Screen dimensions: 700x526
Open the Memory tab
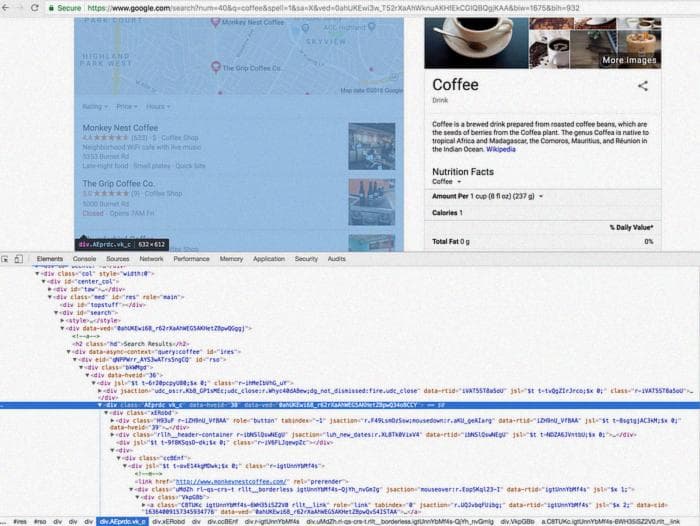tap(231, 259)
